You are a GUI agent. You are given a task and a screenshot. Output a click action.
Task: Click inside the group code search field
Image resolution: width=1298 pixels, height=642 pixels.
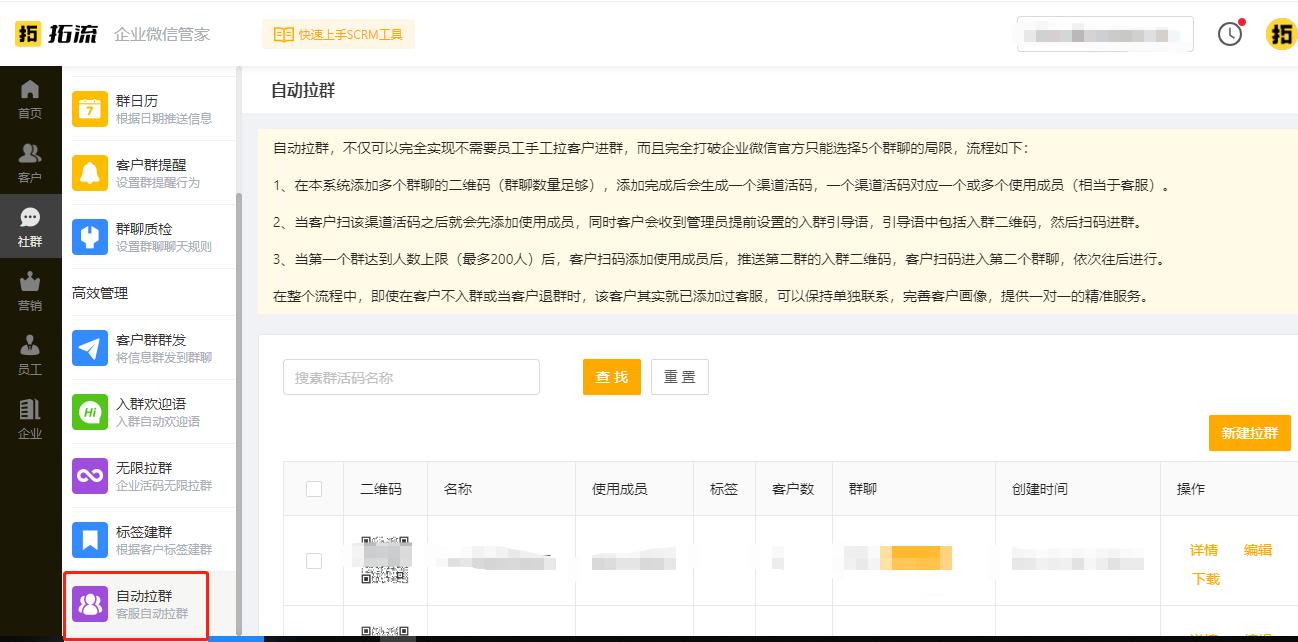(x=410, y=377)
